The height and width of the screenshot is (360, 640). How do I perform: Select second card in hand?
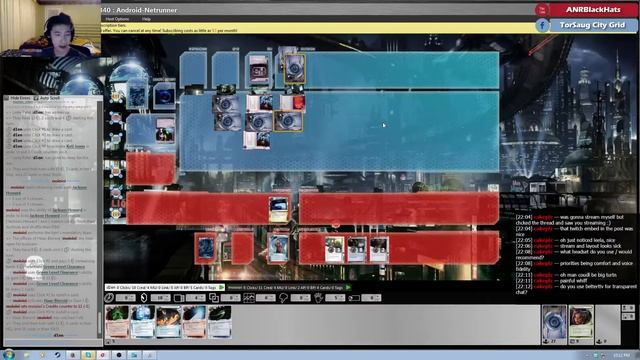tap(143, 322)
